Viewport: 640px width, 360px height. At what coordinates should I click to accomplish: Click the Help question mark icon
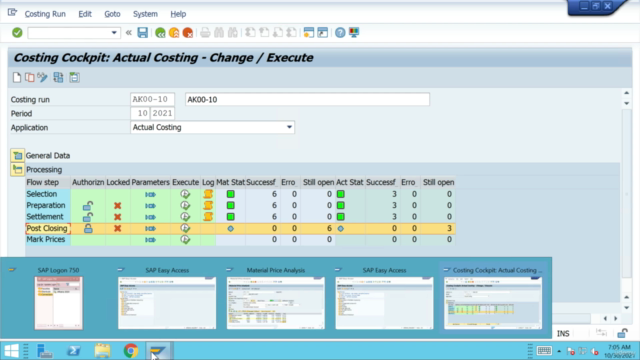[x=340, y=33]
